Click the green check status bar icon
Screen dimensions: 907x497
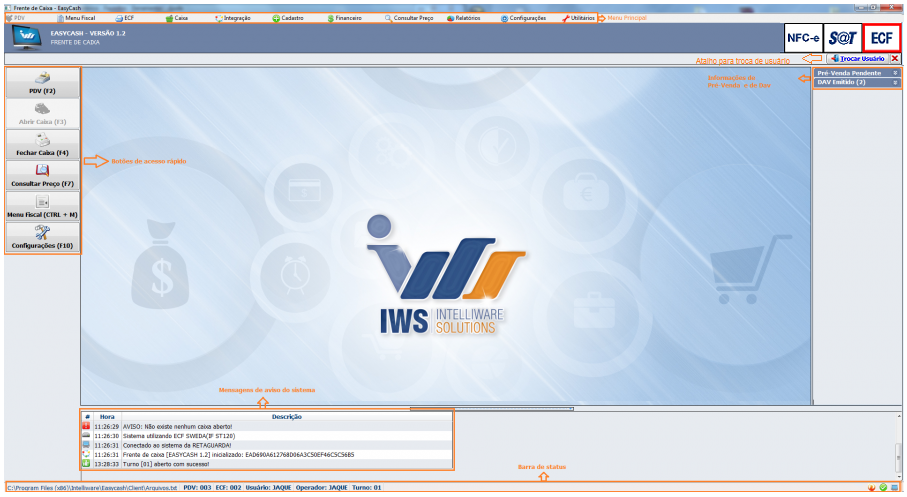click(x=884, y=488)
